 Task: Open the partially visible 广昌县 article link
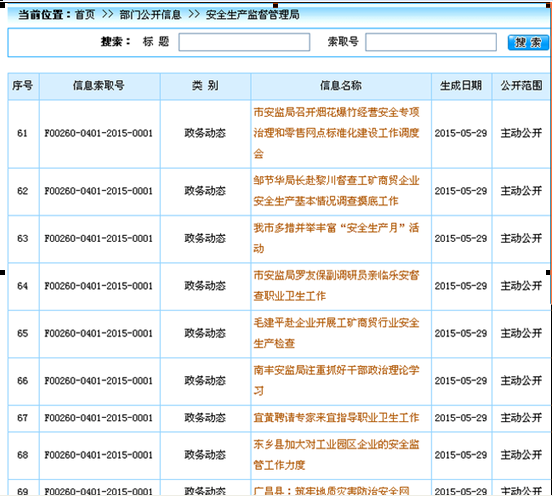click(x=331, y=491)
